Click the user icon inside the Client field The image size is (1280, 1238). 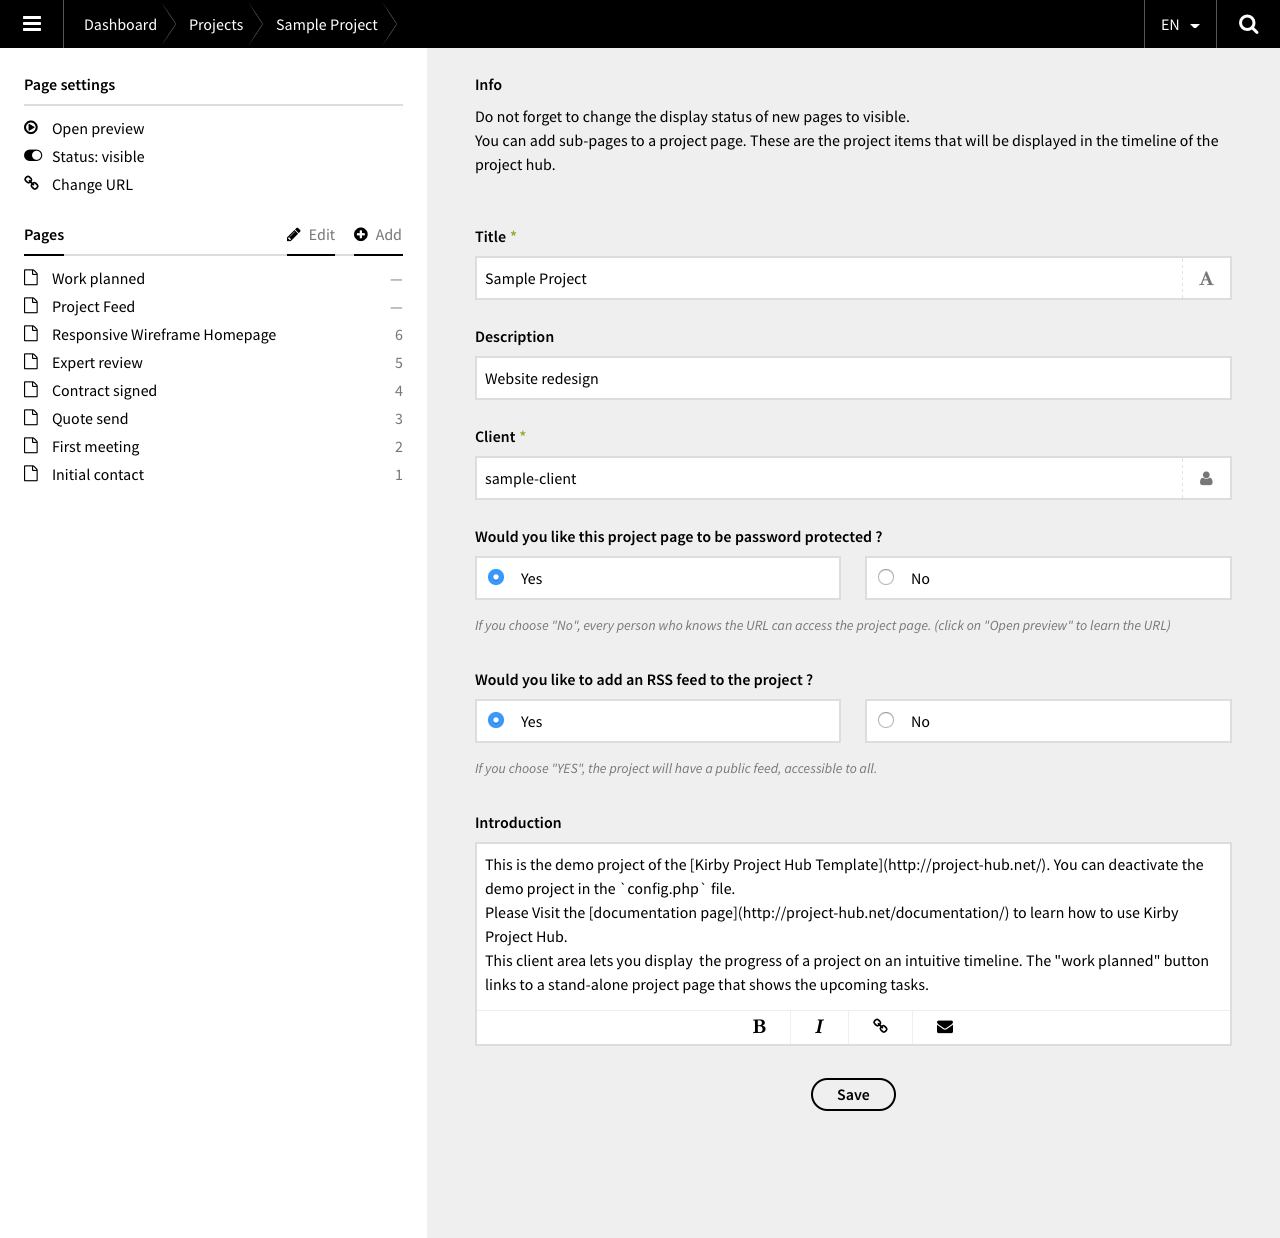[x=1206, y=478]
